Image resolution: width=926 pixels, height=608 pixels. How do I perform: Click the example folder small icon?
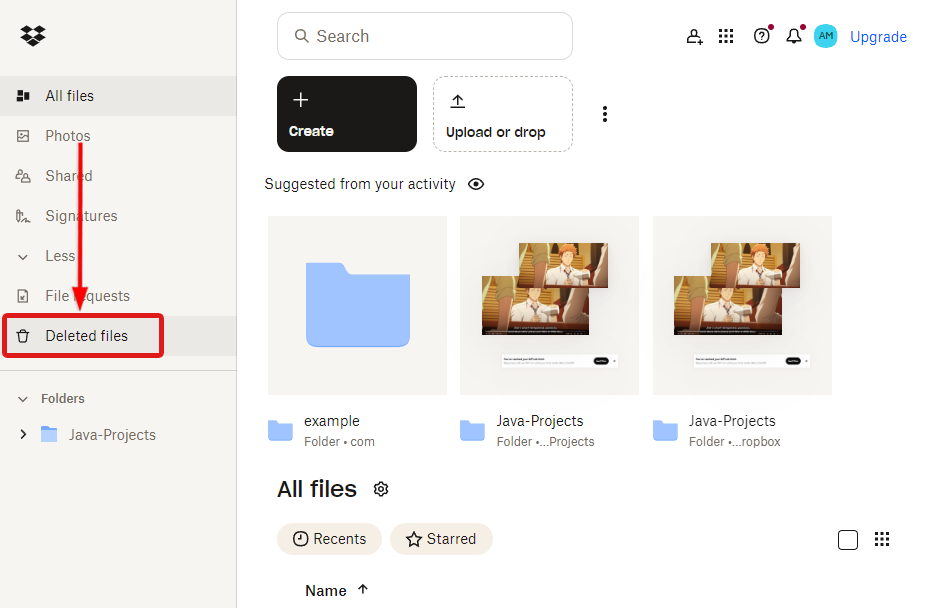(281, 431)
